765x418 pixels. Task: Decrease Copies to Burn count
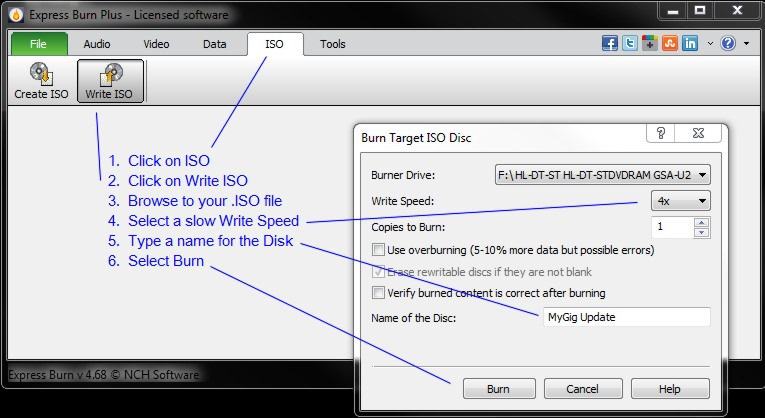pos(702,233)
